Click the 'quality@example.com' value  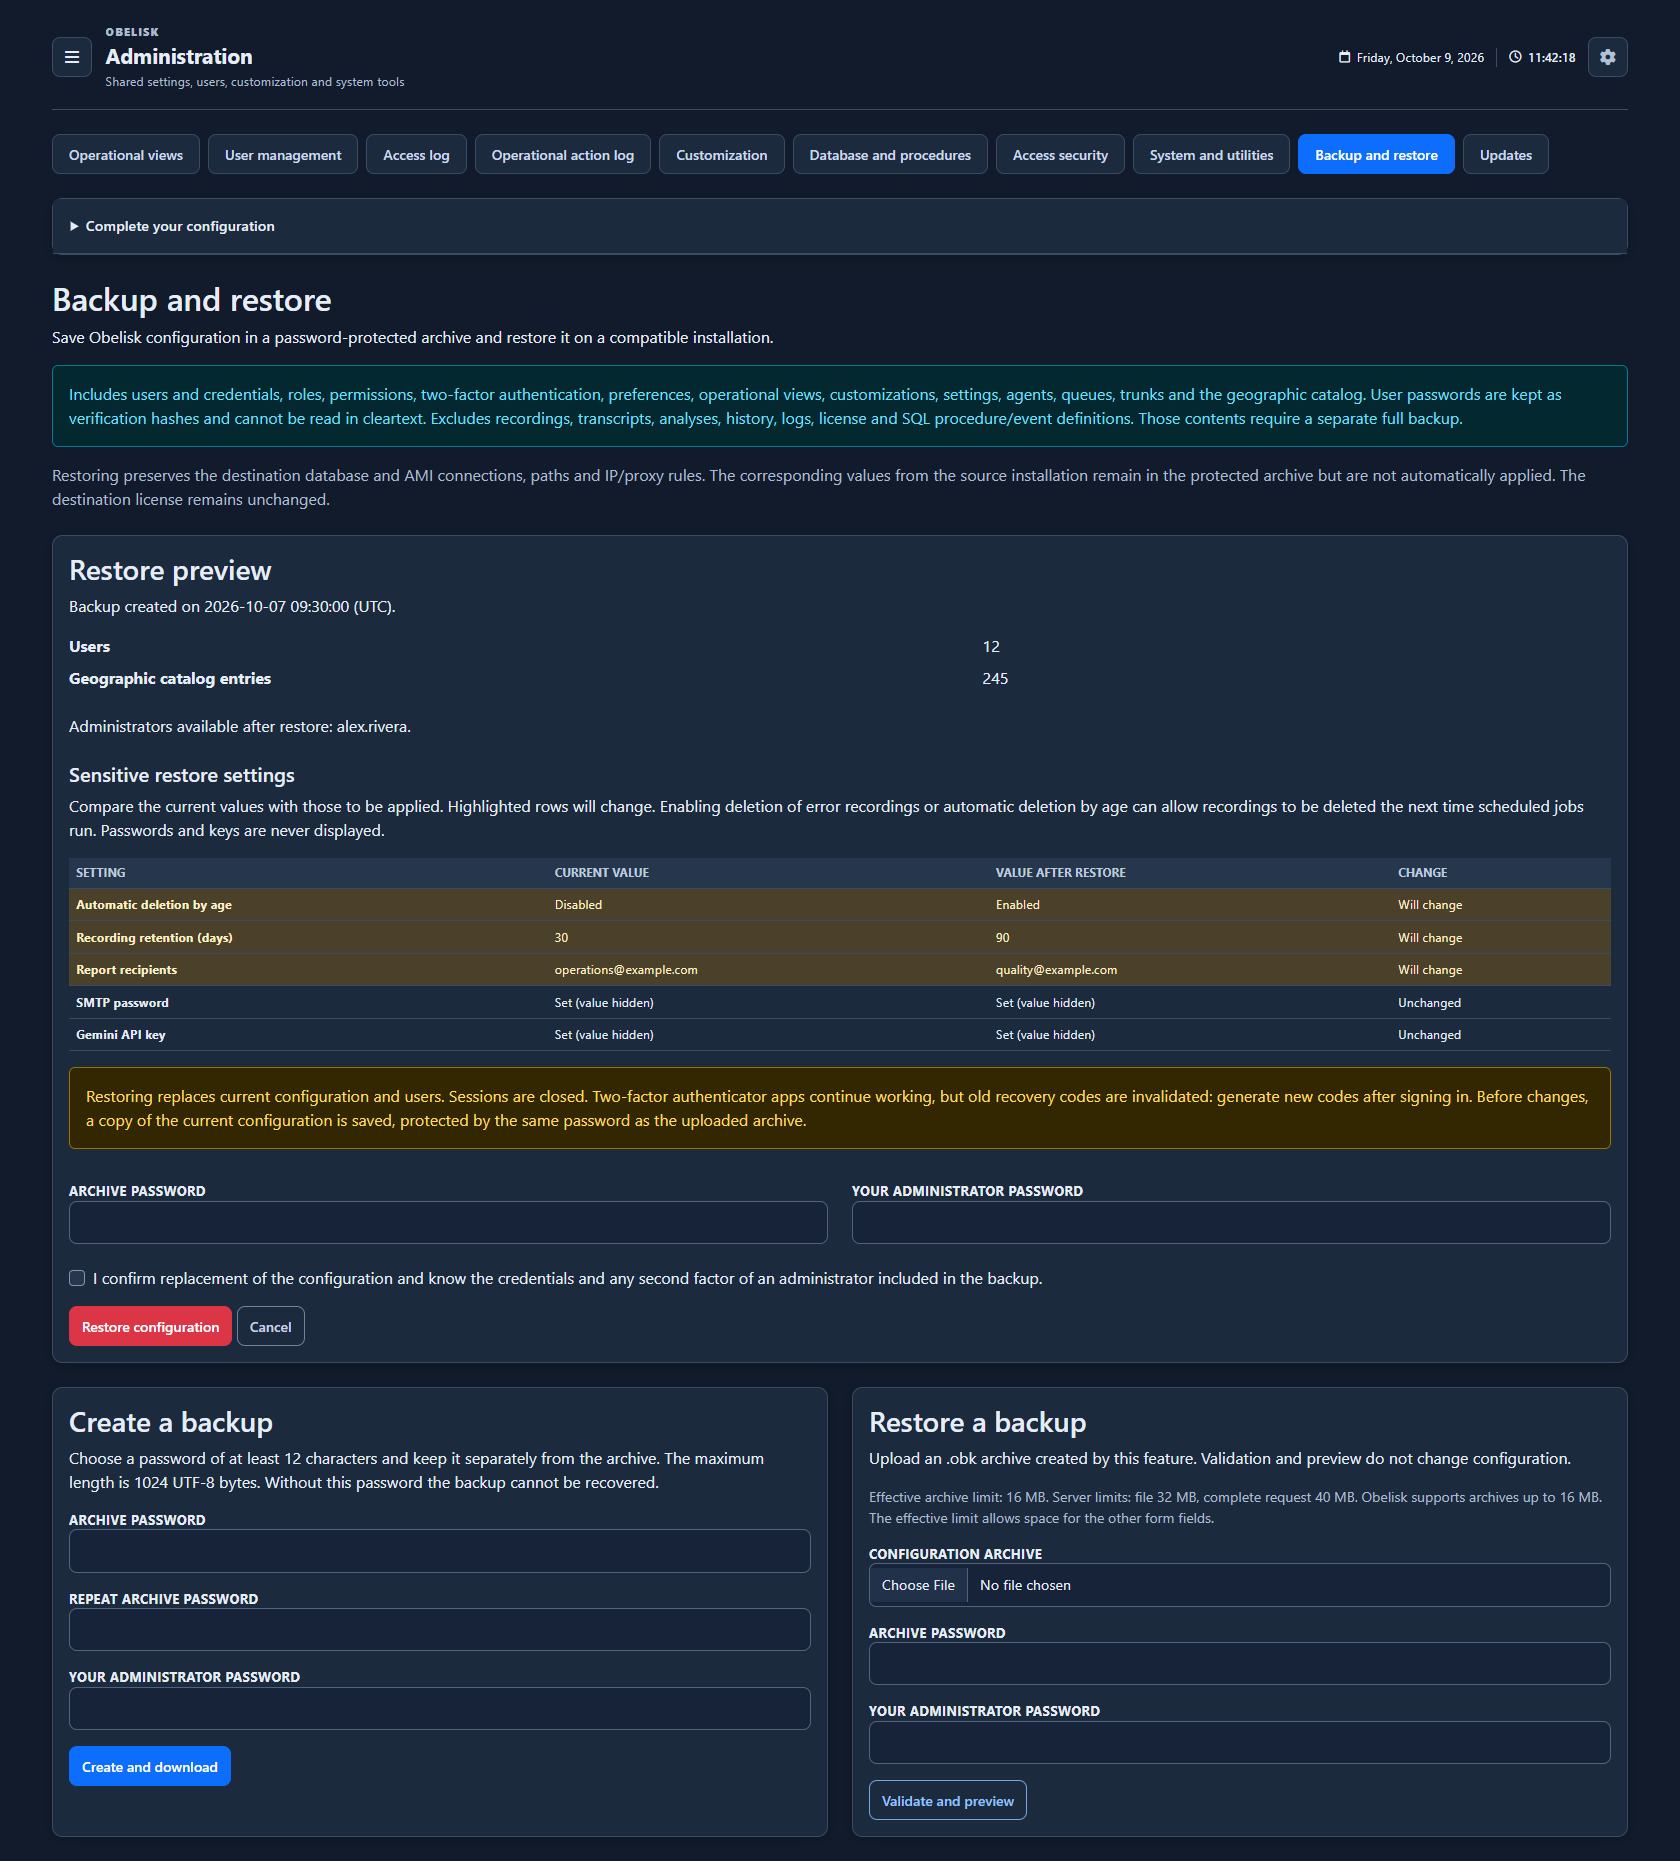[x=1057, y=970]
